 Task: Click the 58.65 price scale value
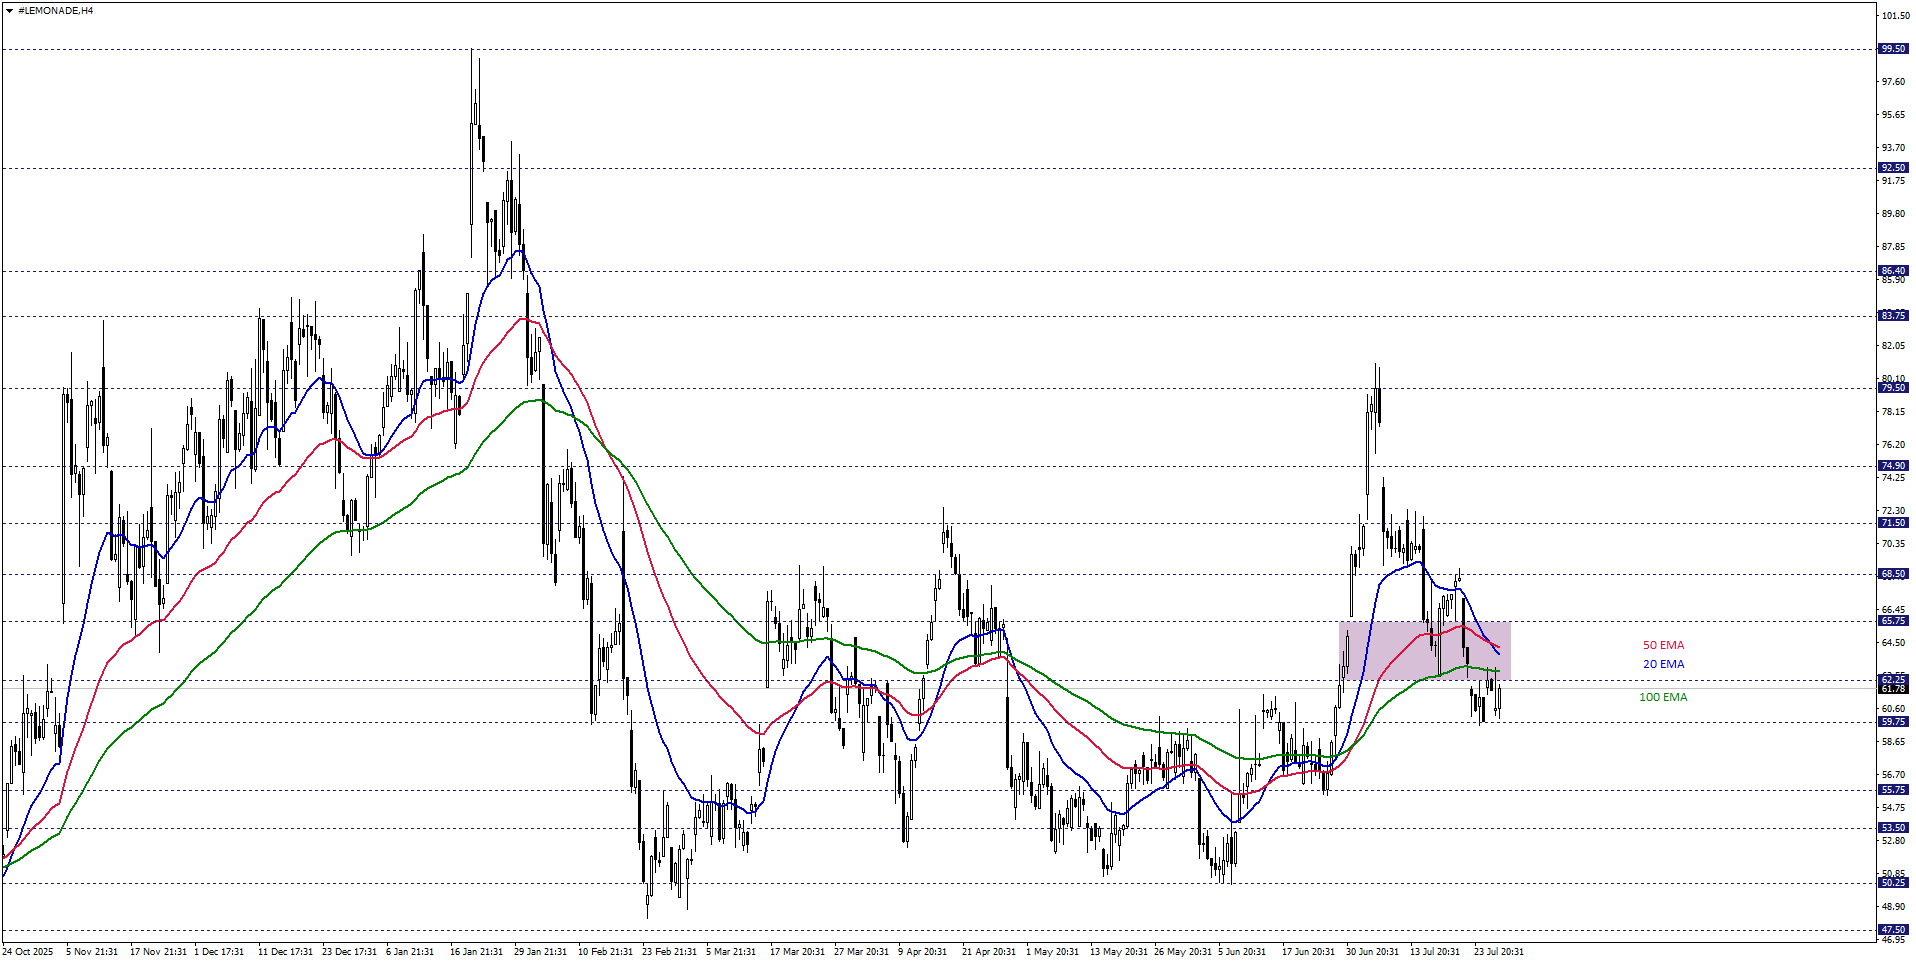click(1893, 742)
